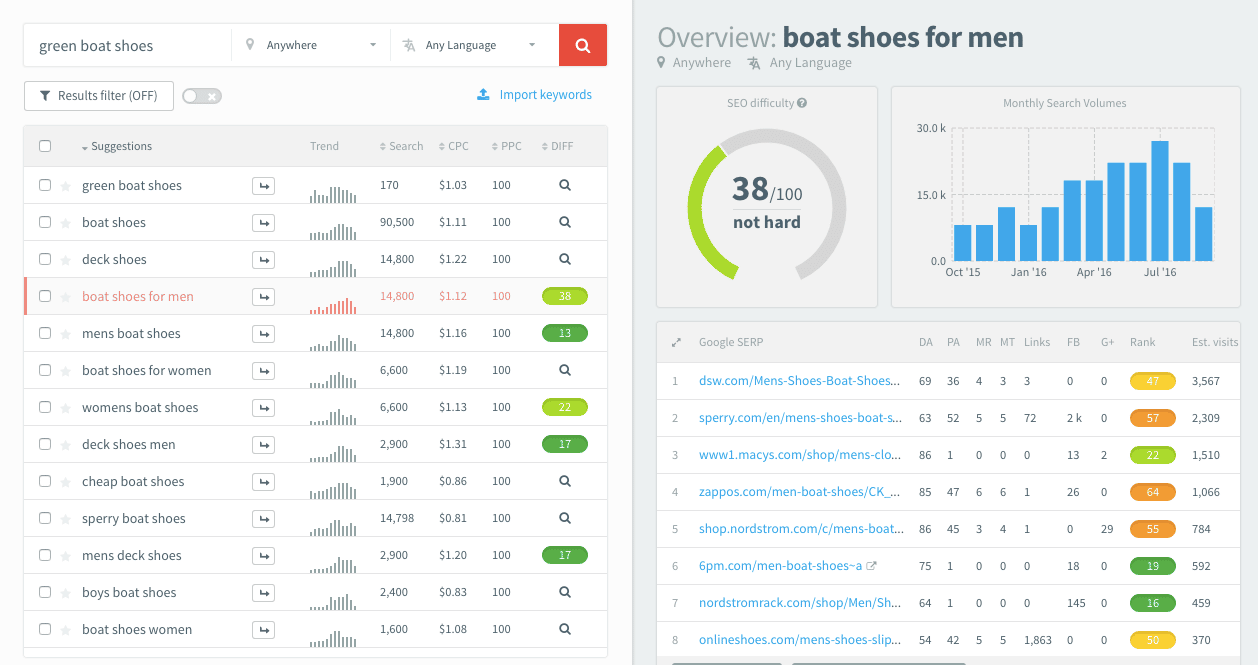Screen dimensions: 1258x665
Task: Tick the checkbox for green boat shoes
Action: pos(45,185)
